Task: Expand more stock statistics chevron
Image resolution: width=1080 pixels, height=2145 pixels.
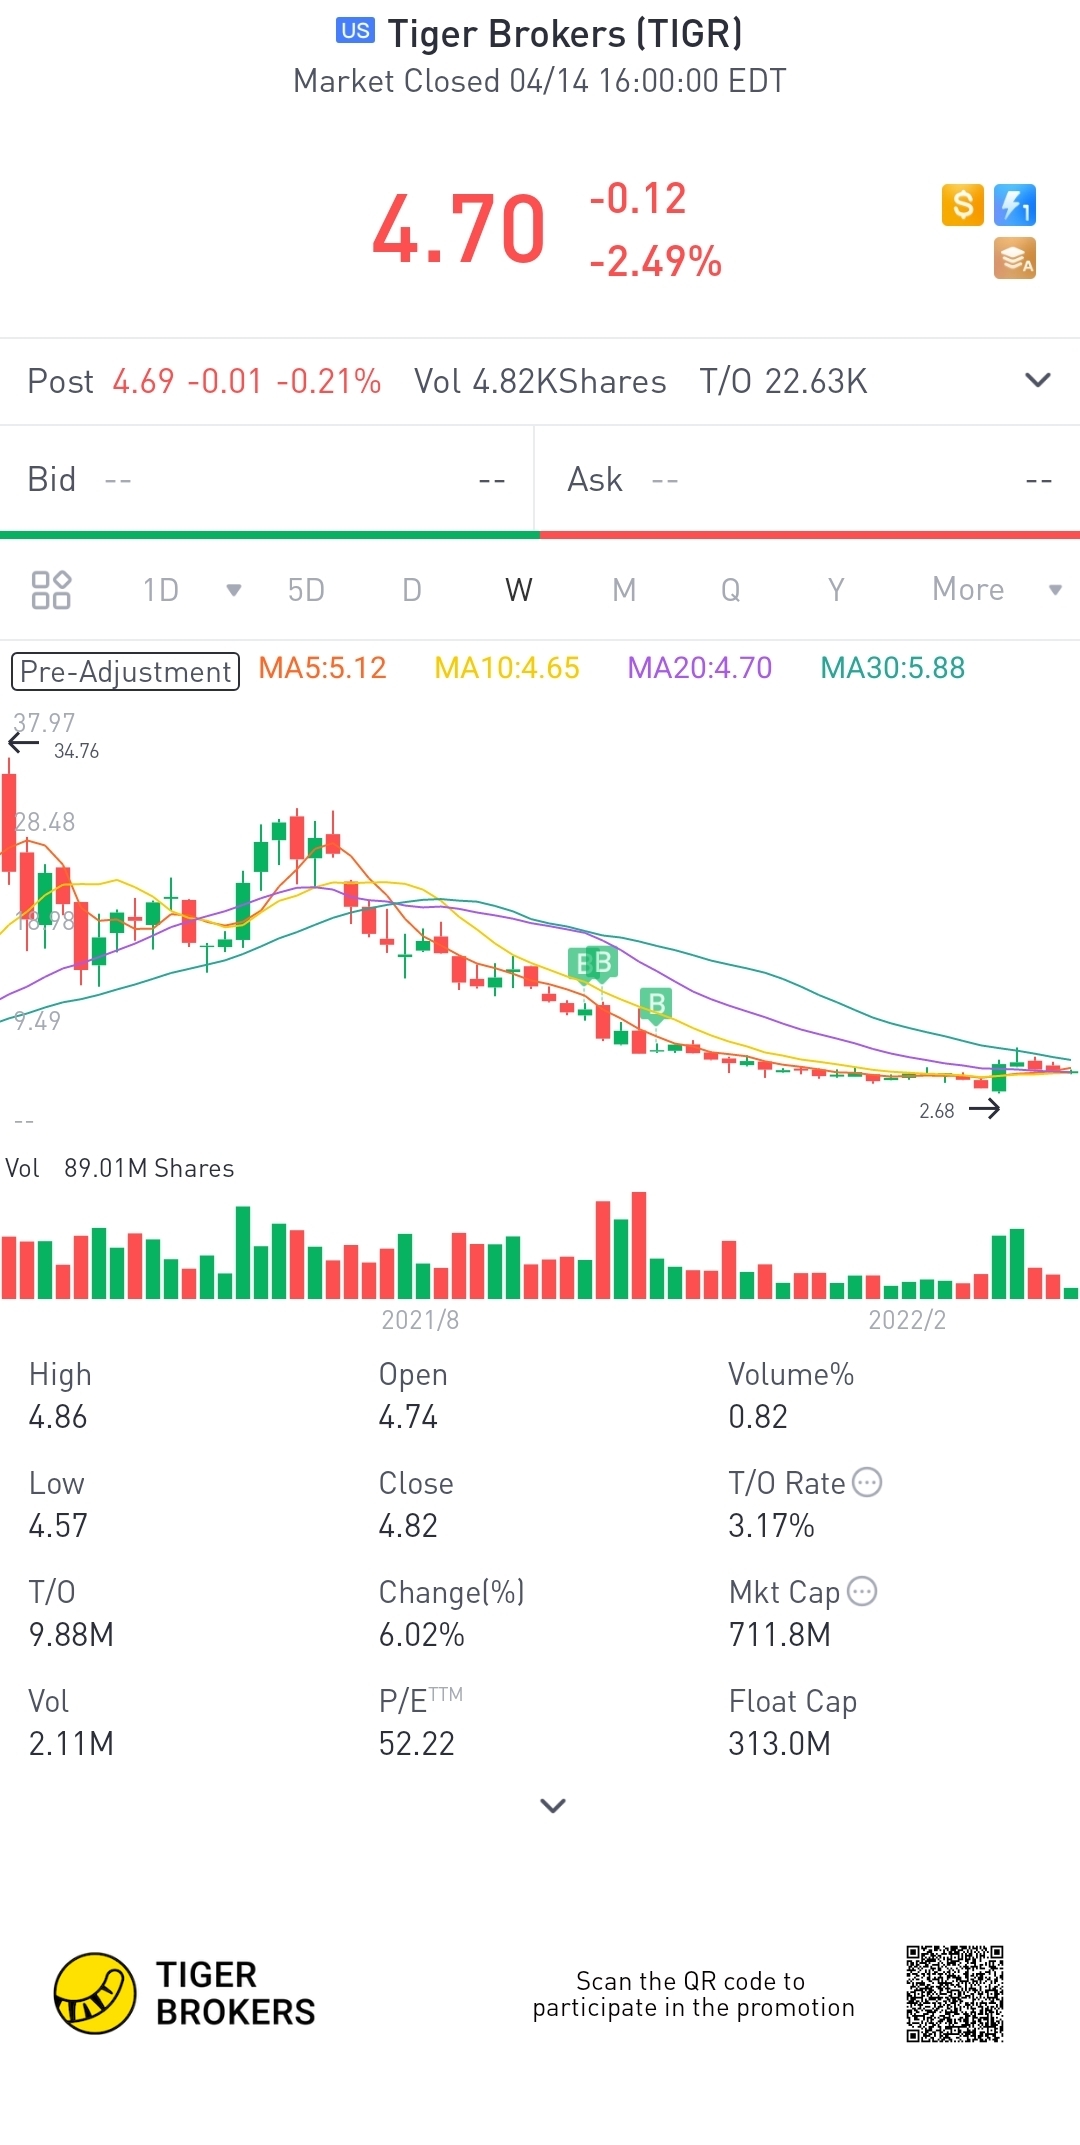Action: tap(553, 1805)
